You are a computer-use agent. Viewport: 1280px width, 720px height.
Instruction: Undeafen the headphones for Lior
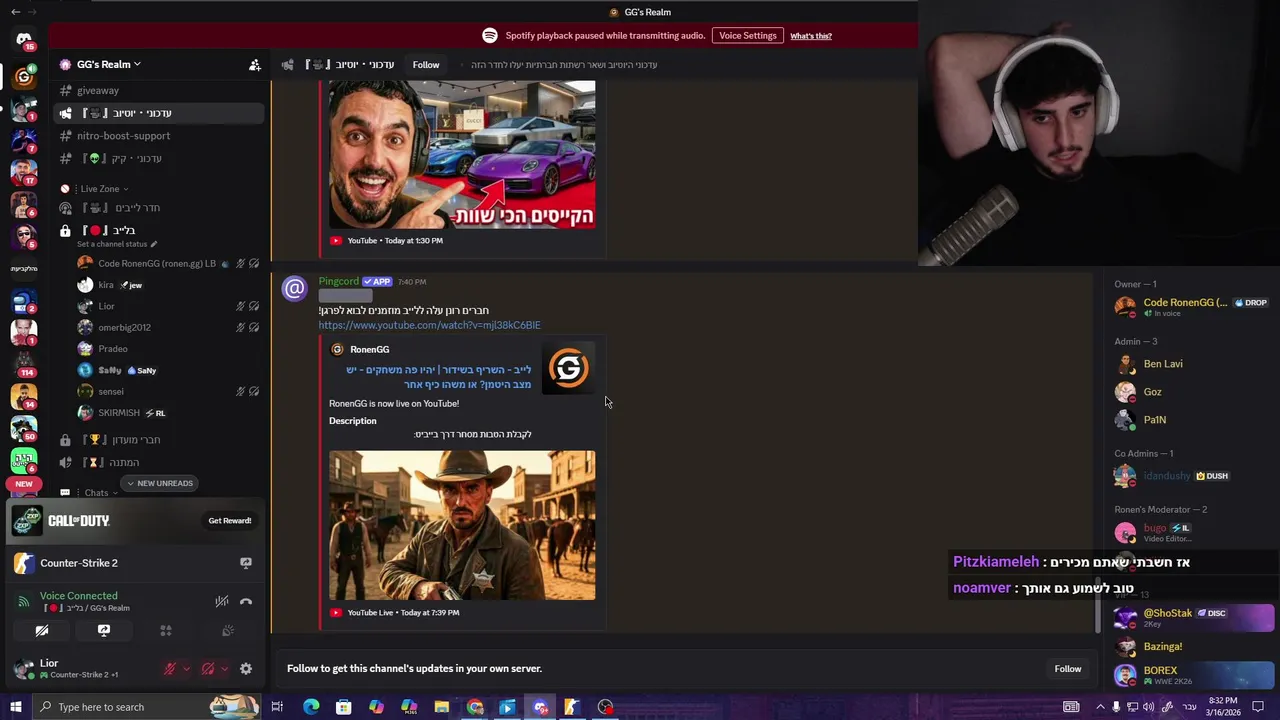208,669
